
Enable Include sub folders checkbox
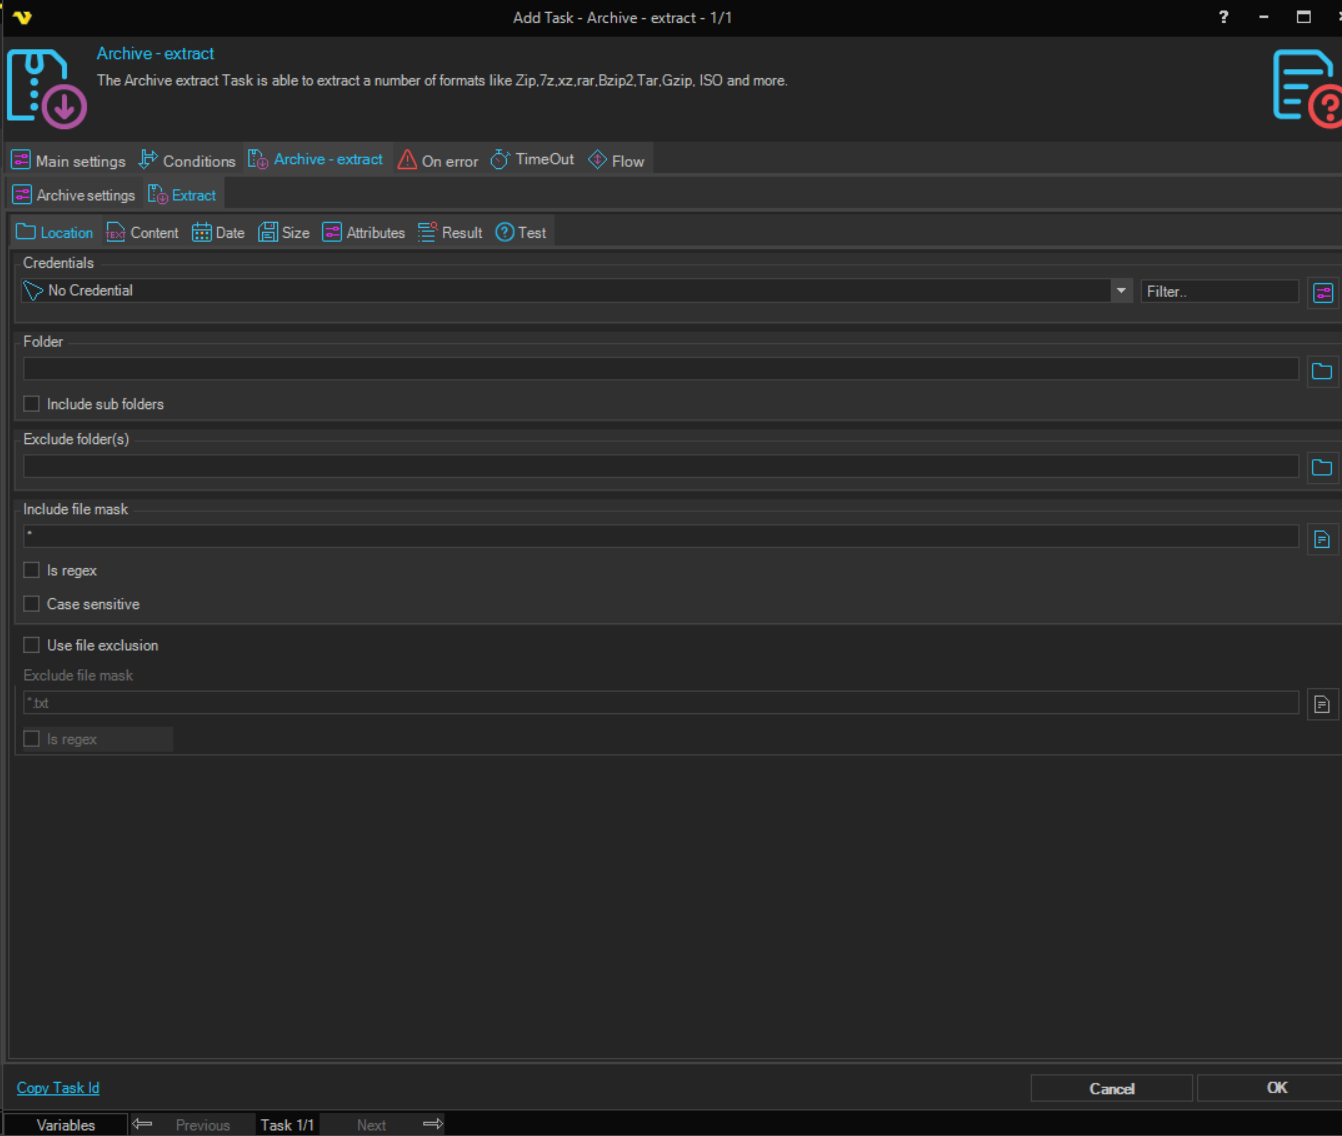click(32, 404)
